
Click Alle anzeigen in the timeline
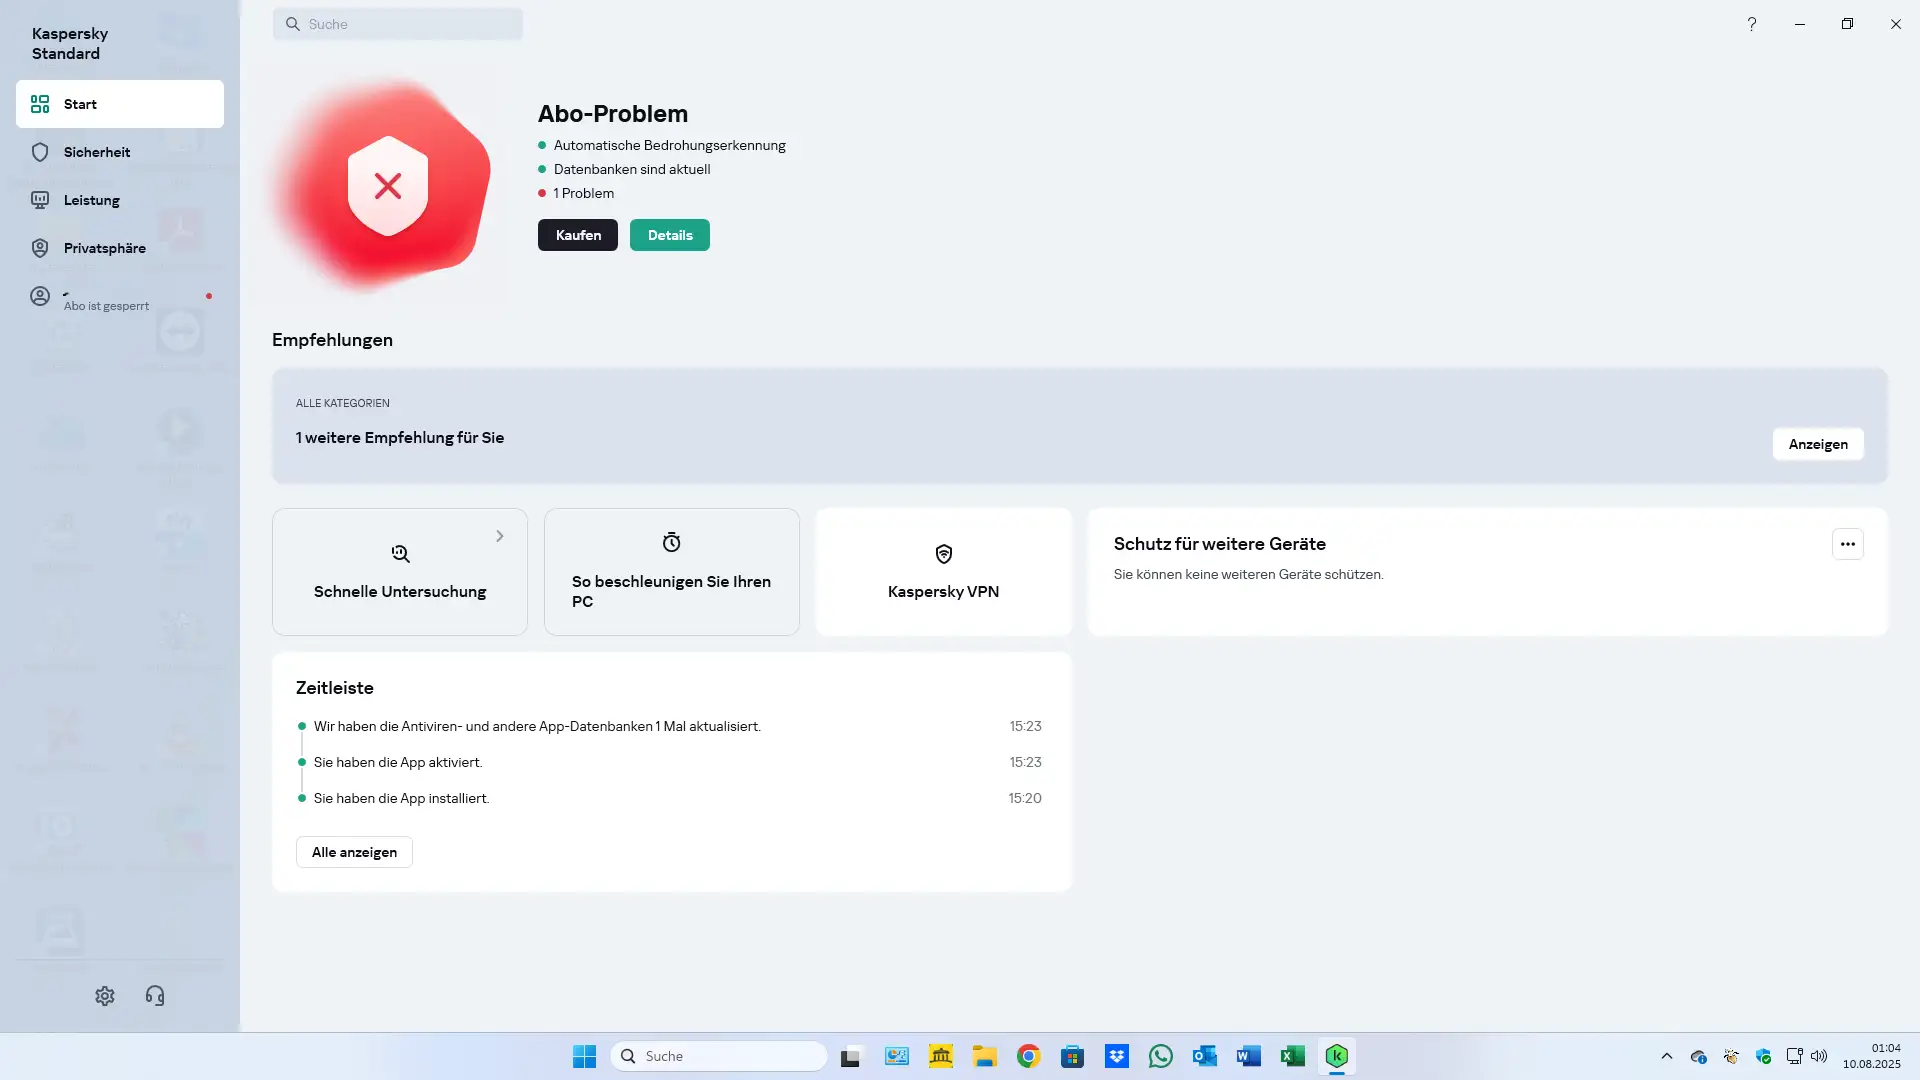pos(354,852)
